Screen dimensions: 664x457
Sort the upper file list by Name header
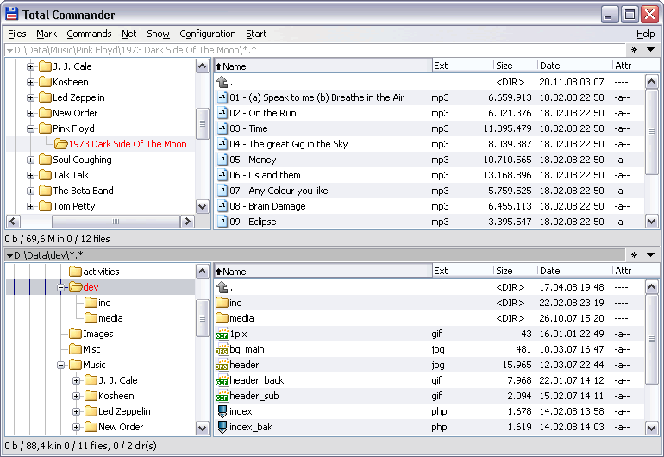(x=323, y=66)
